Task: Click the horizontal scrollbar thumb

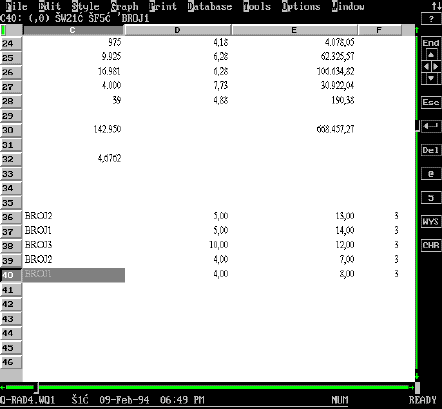Action: (x=36, y=388)
